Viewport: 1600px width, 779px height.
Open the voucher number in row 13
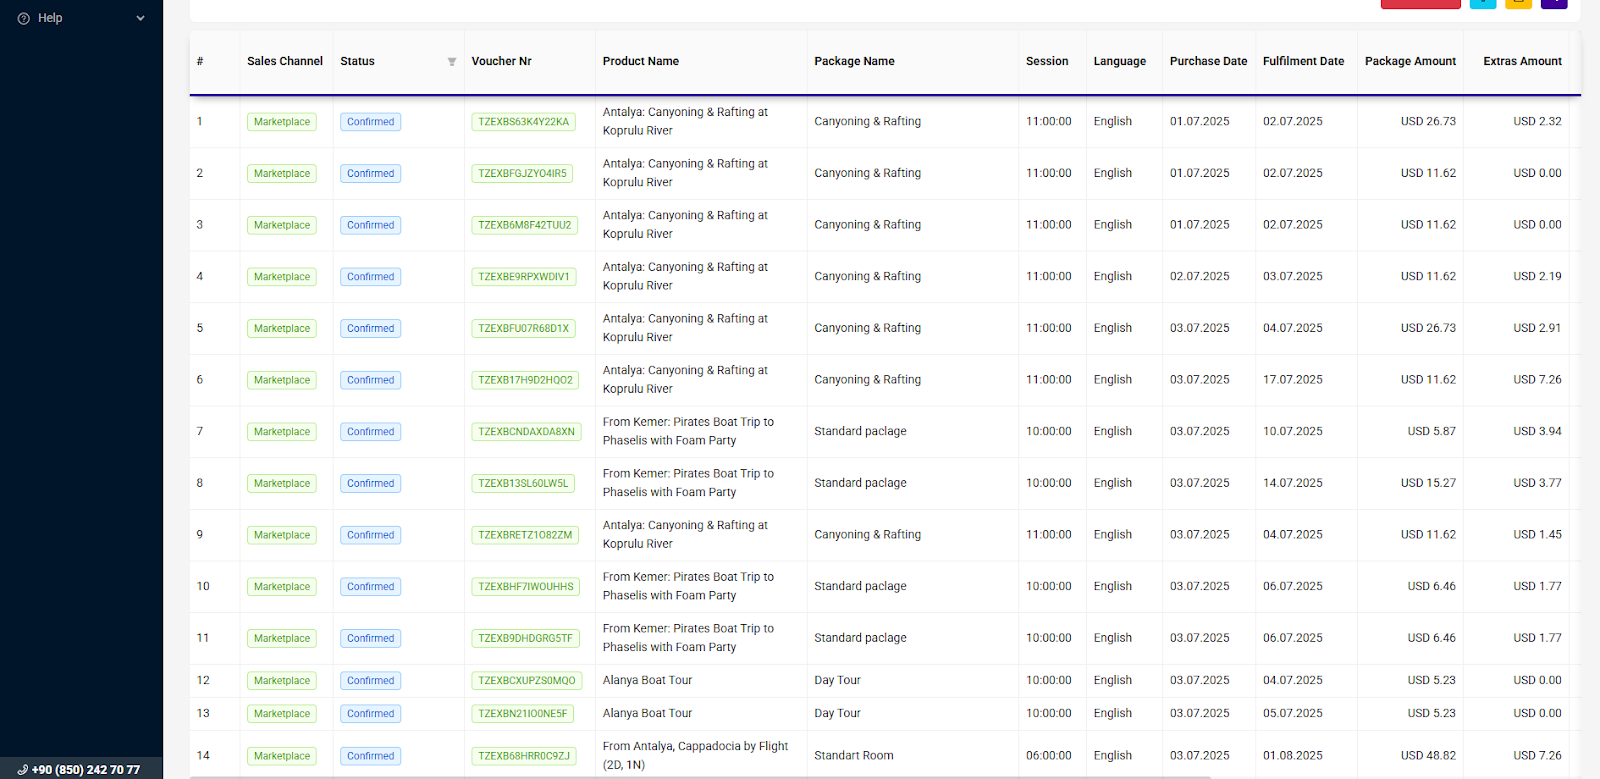[523, 714]
